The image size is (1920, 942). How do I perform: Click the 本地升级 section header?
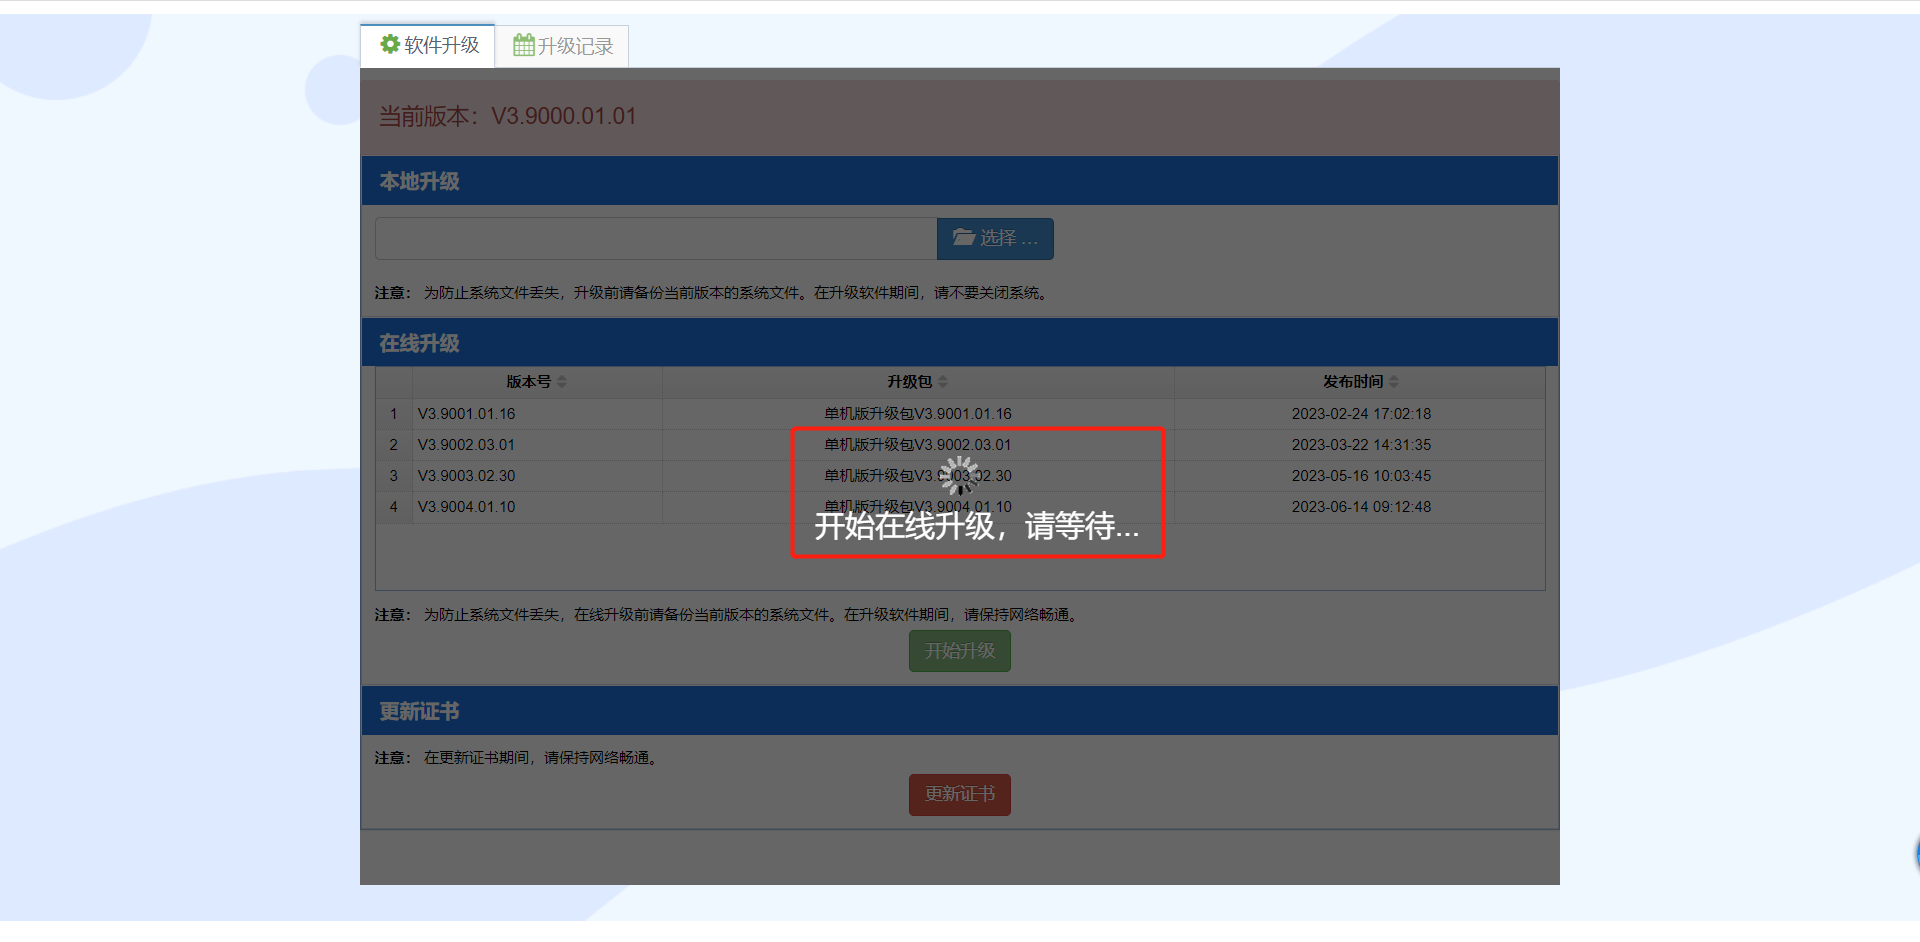[960, 181]
